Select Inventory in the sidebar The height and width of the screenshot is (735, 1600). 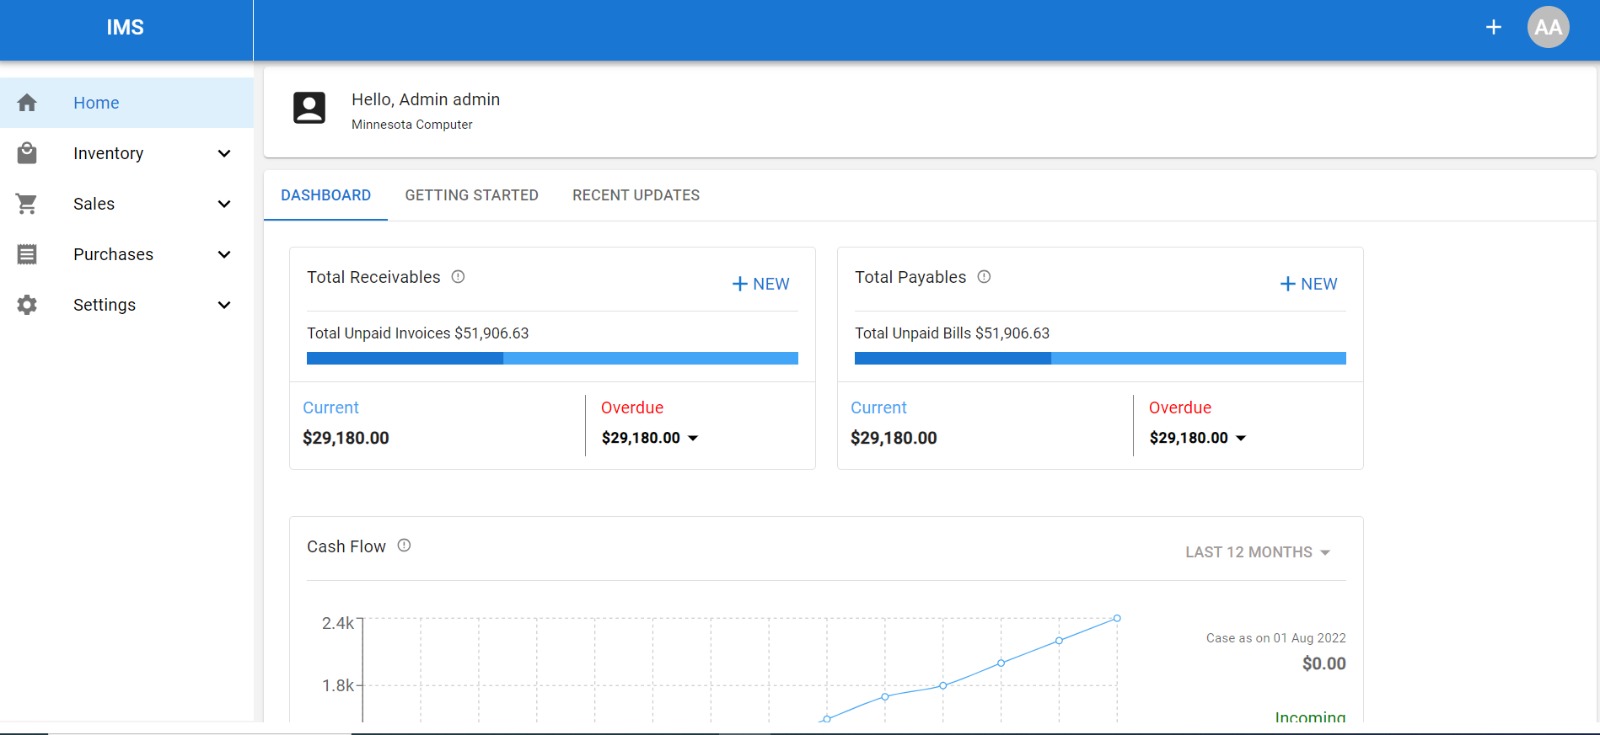point(126,153)
